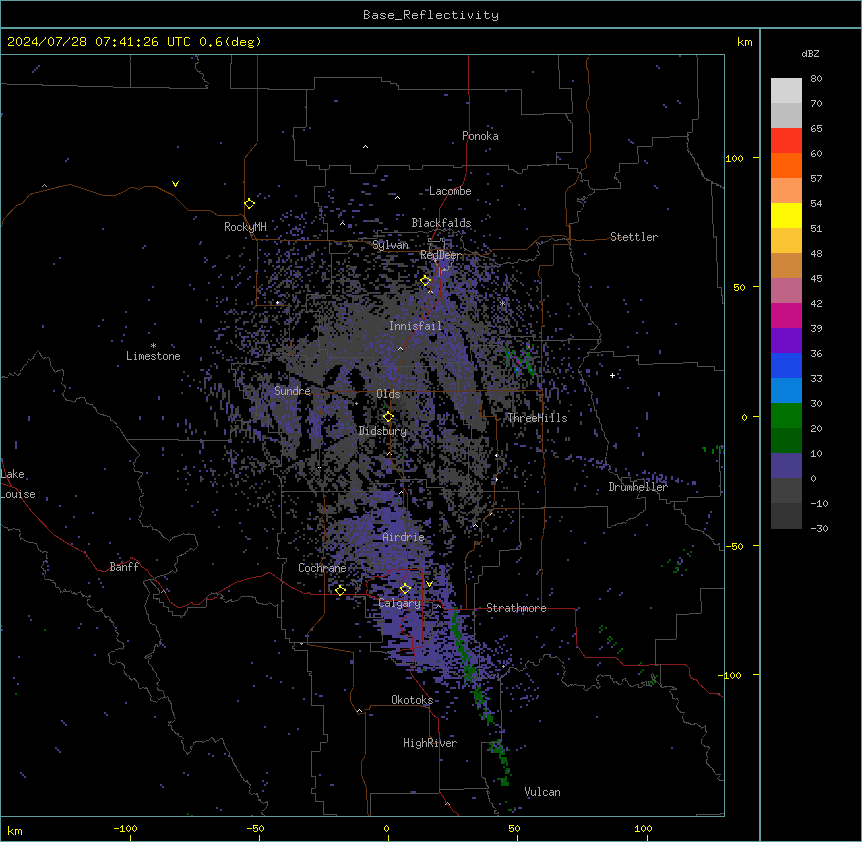The width and height of the screenshot is (862, 842).
Task: Click the white plus marker northwest of Drumheller
Action: [612, 375]
